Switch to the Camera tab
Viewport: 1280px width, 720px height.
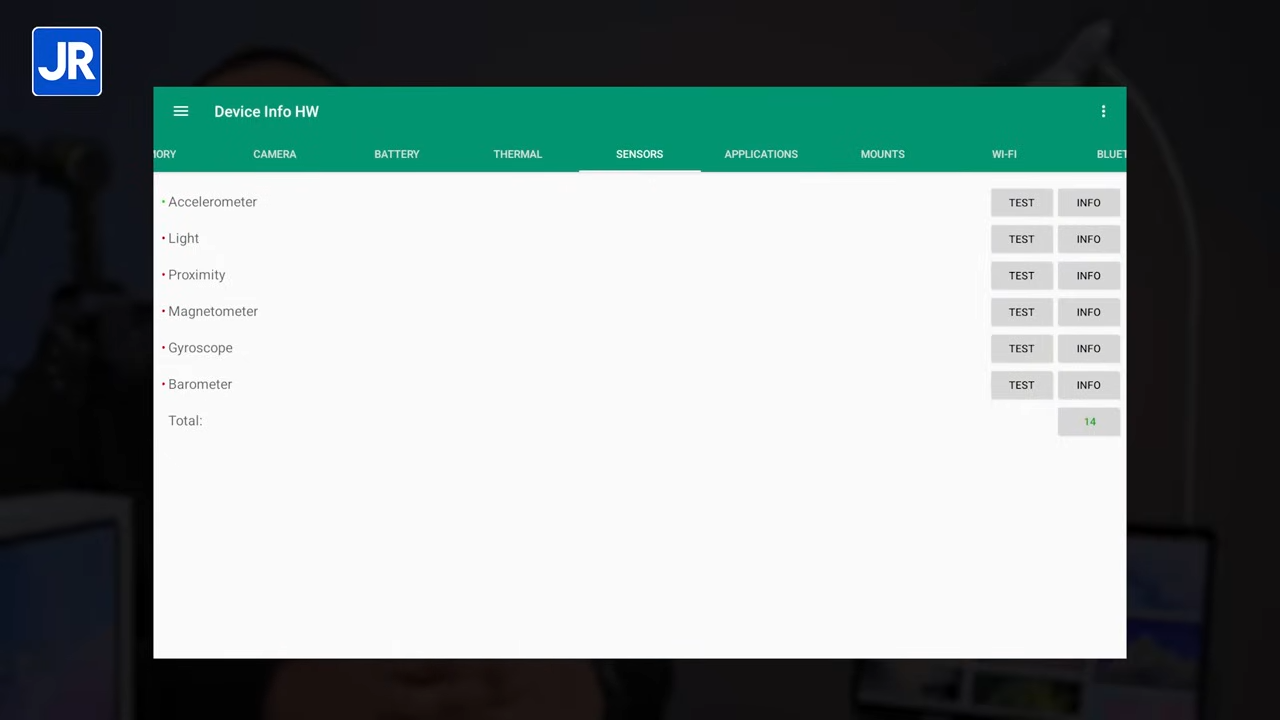click(275, 154)
